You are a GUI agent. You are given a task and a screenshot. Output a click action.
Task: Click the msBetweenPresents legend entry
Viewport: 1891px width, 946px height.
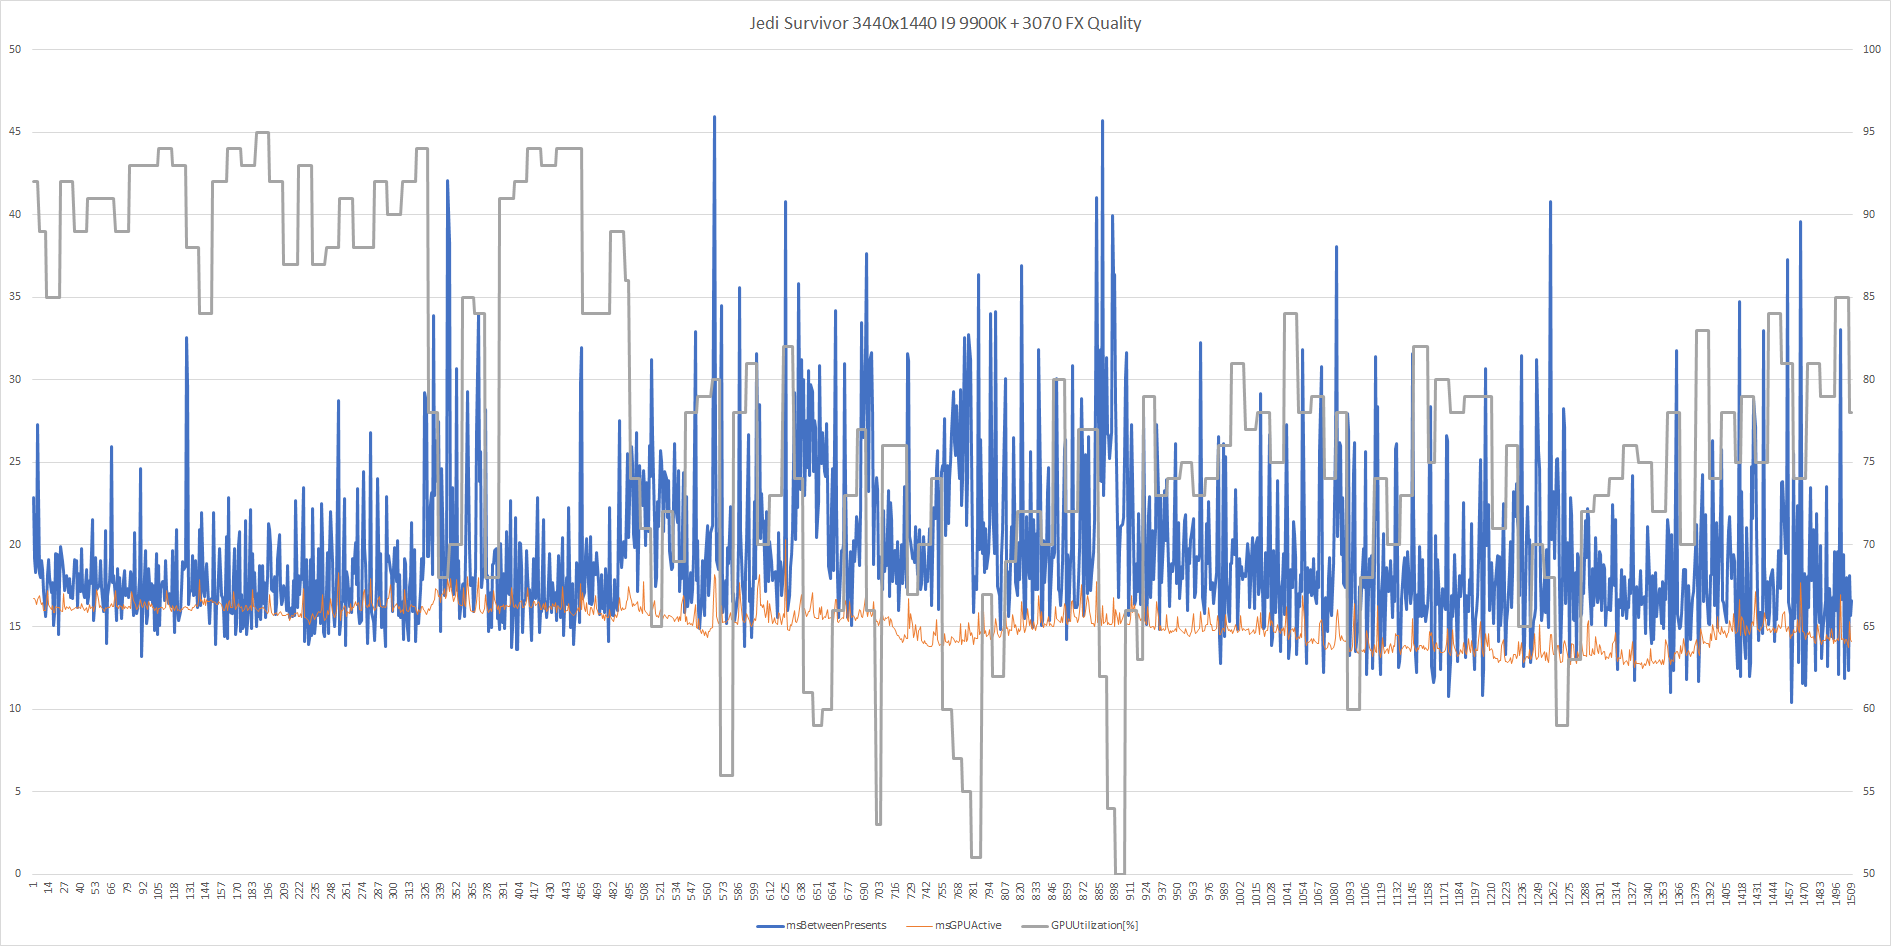(x=822, y=925)
